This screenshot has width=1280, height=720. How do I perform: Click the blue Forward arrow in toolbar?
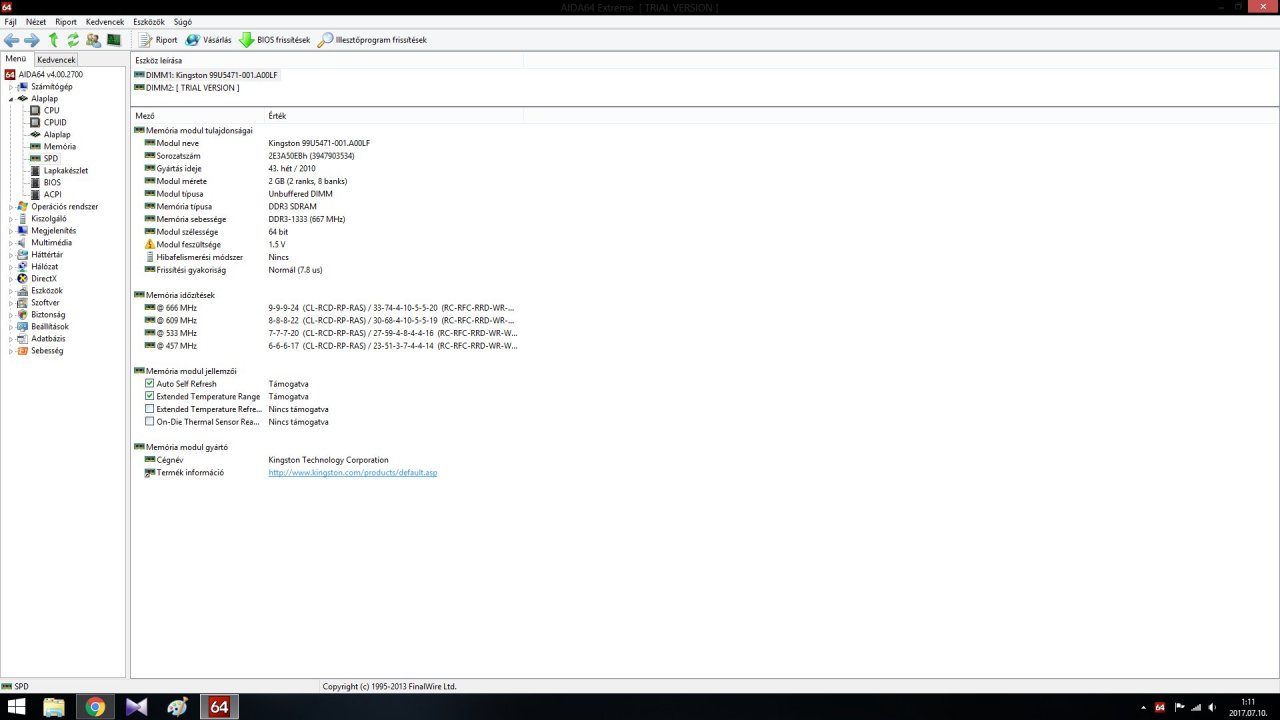pos(32,40)
